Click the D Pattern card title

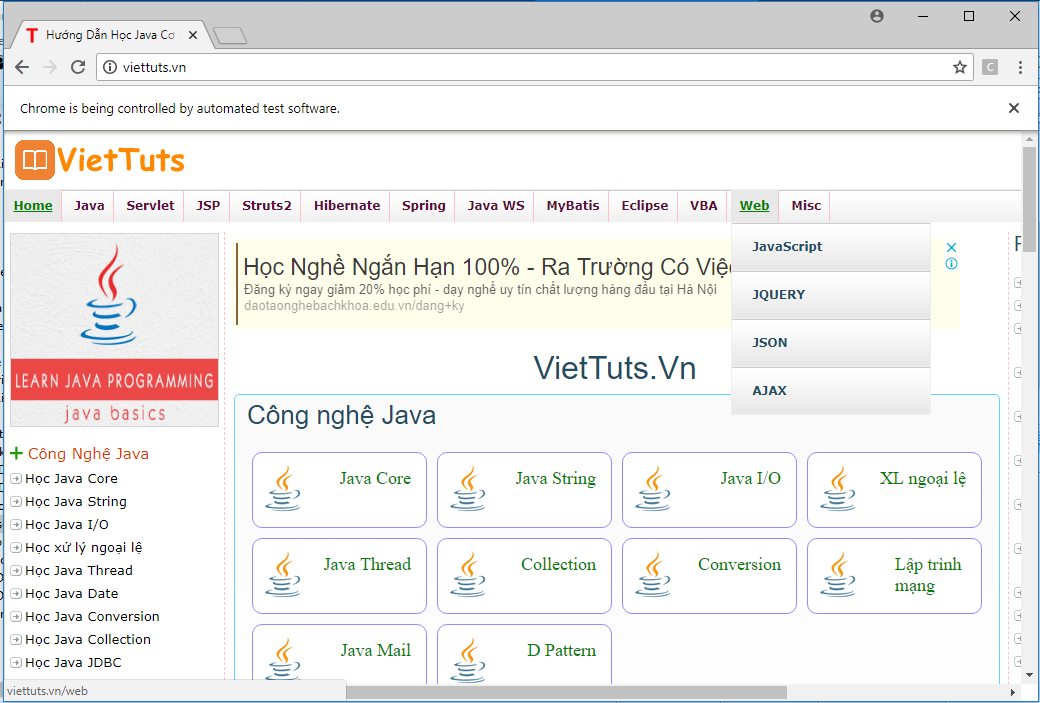point(561,651)
